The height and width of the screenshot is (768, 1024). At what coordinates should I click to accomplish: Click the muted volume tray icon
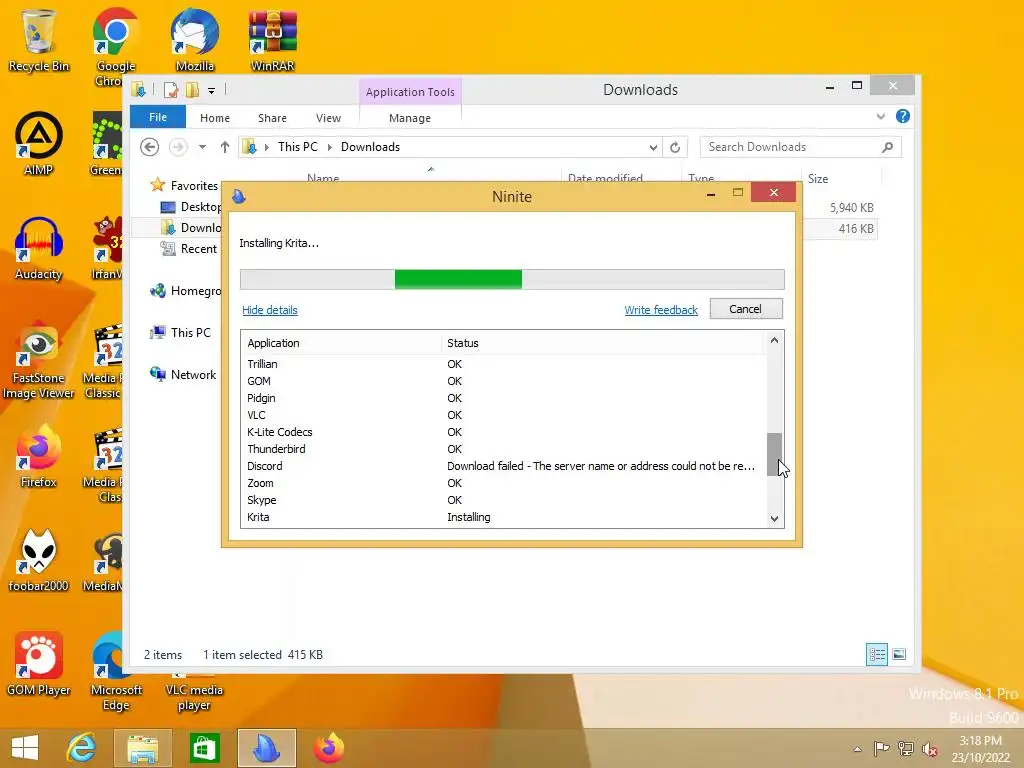tap(930, 748)
